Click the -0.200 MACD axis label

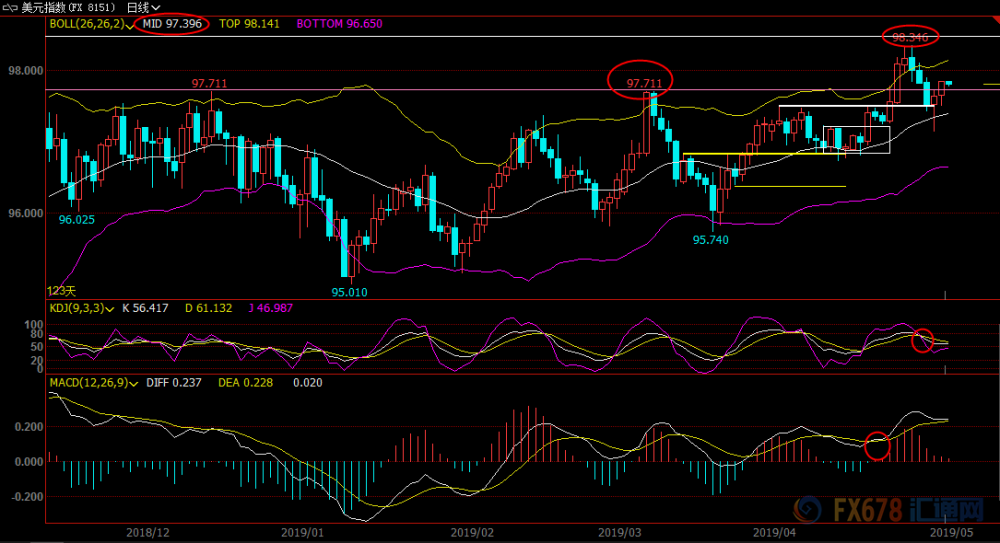point(26,497)
